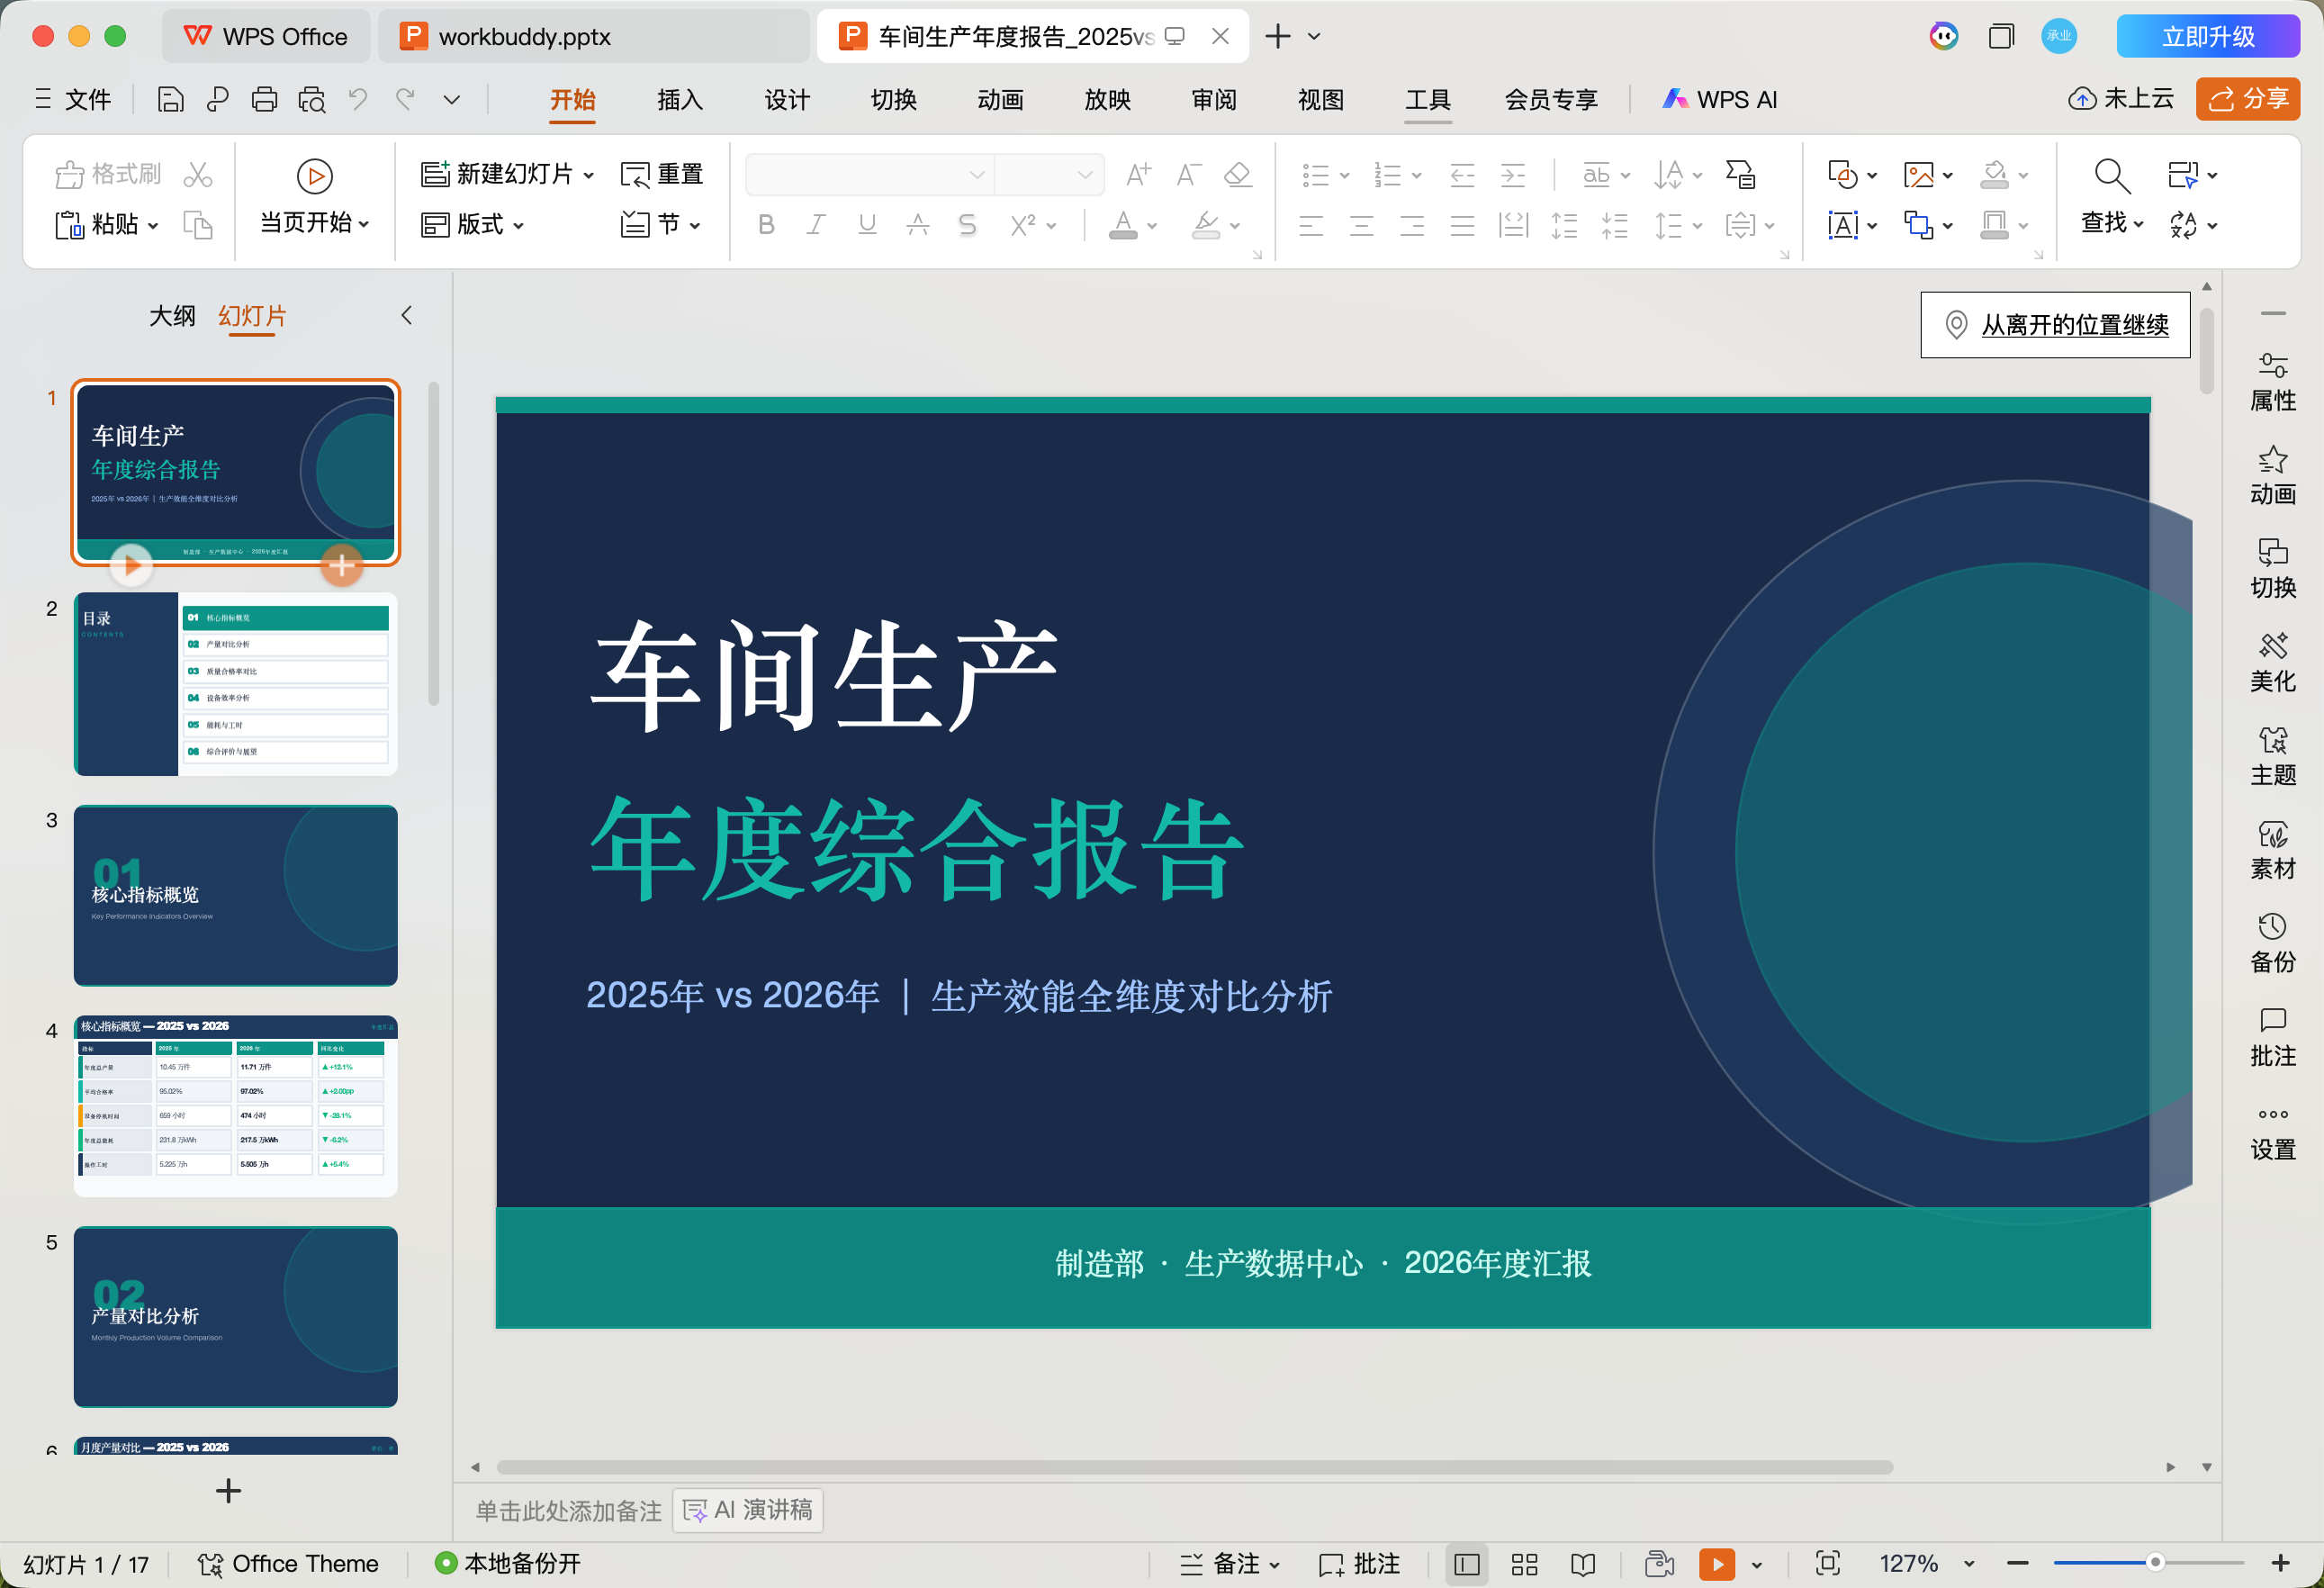Switch to the 设计 ribbon tab
Viewport: 2324px width, 1588px height.
[x=786, y=99]
